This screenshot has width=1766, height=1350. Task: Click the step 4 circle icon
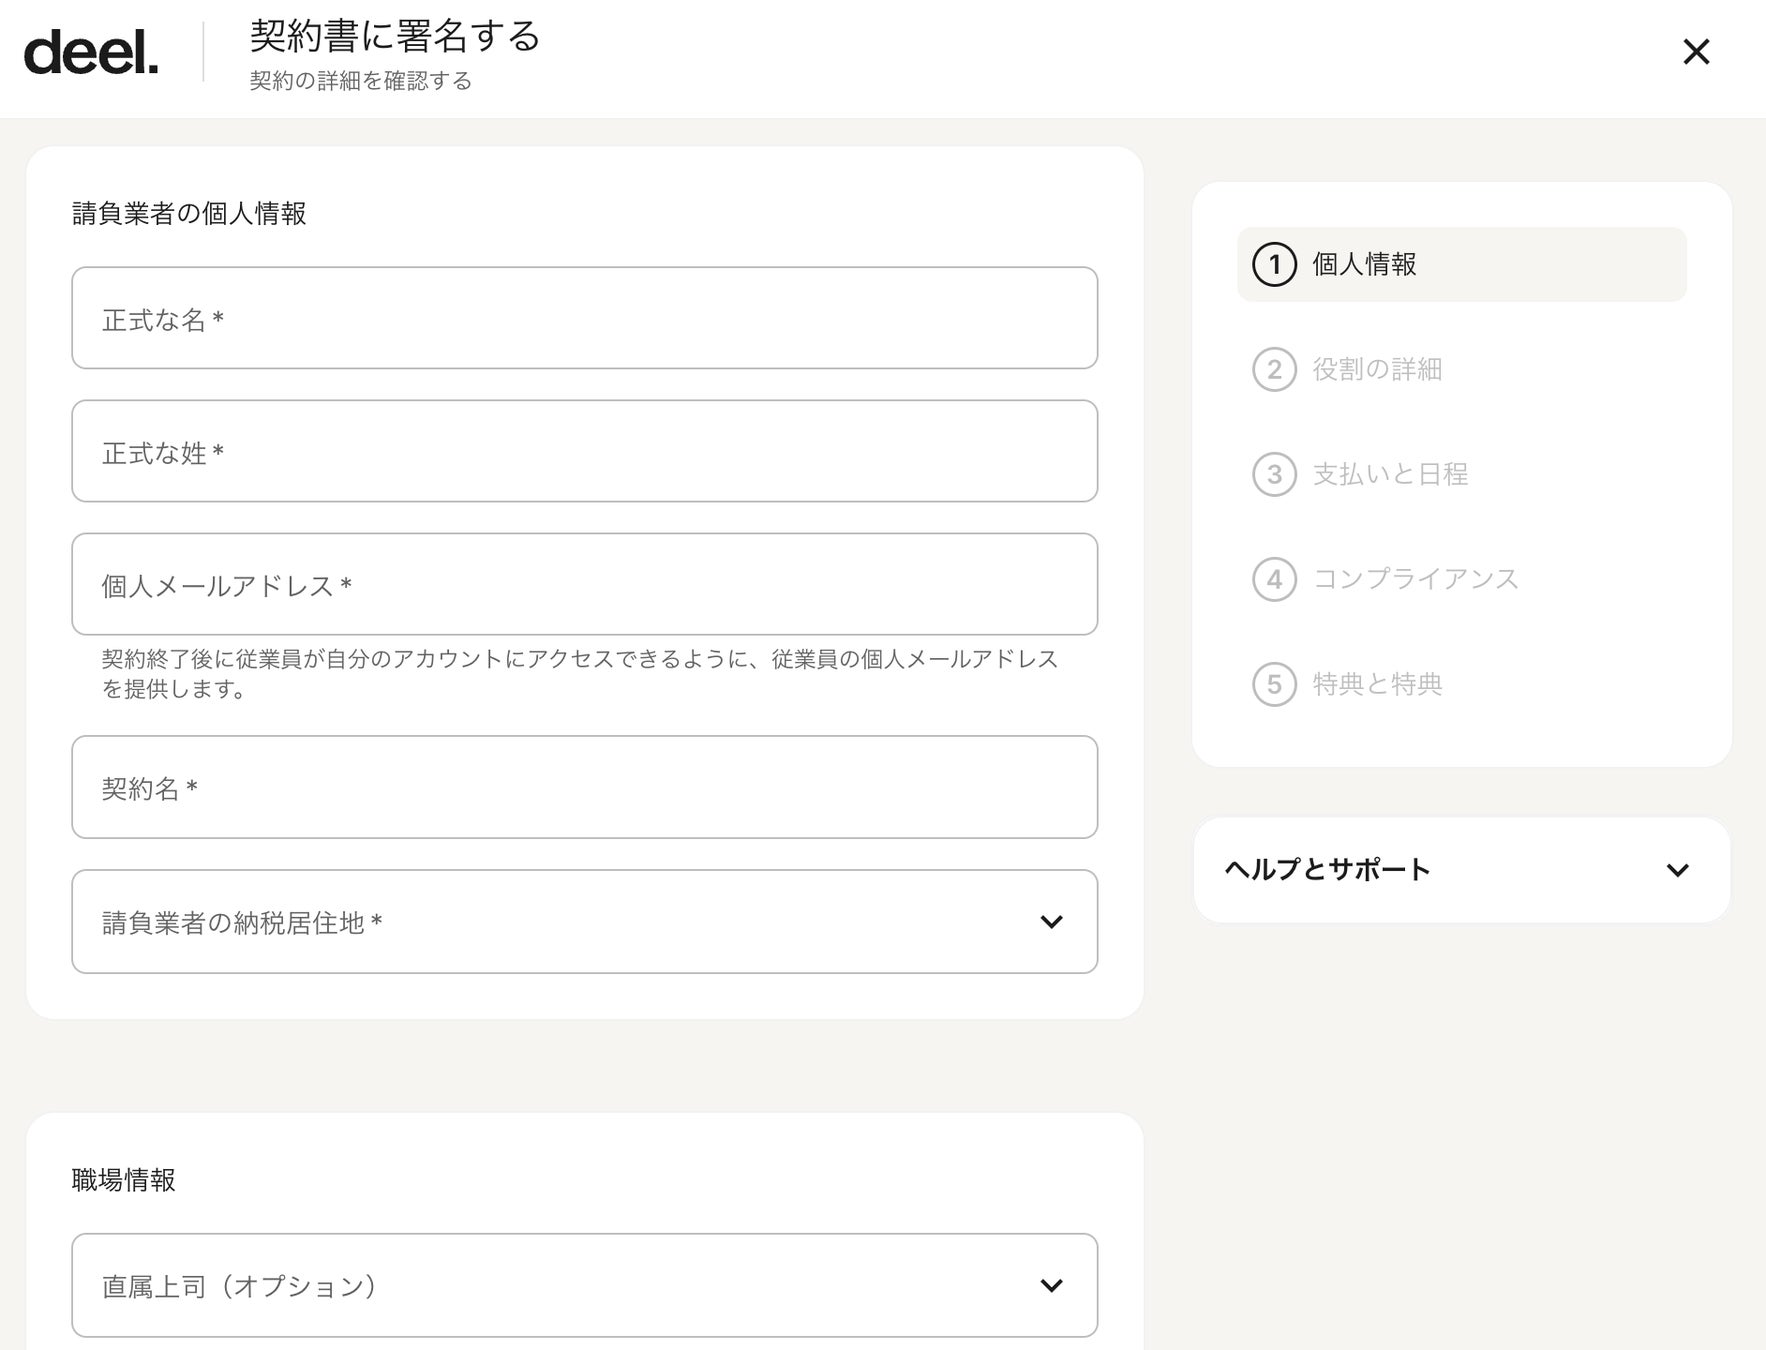pyautogui.click(x=1274, y=580)
